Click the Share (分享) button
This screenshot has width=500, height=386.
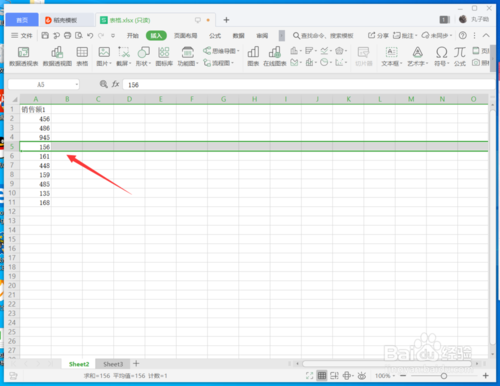pos(378,35)
